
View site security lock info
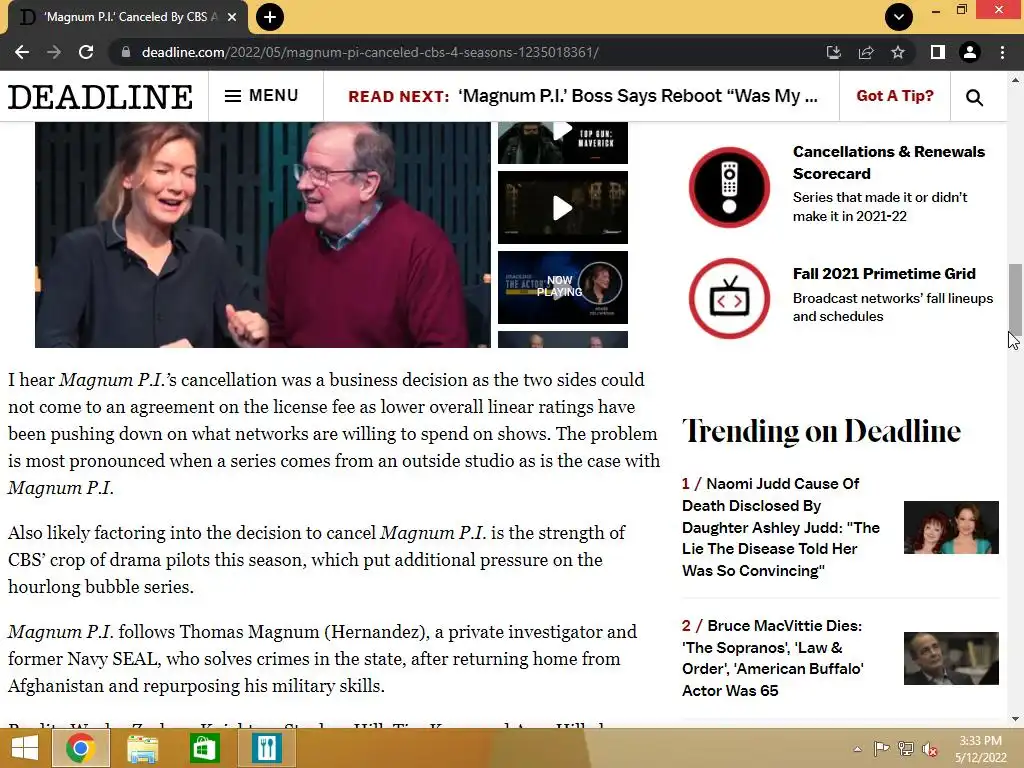tap(126, 52)
